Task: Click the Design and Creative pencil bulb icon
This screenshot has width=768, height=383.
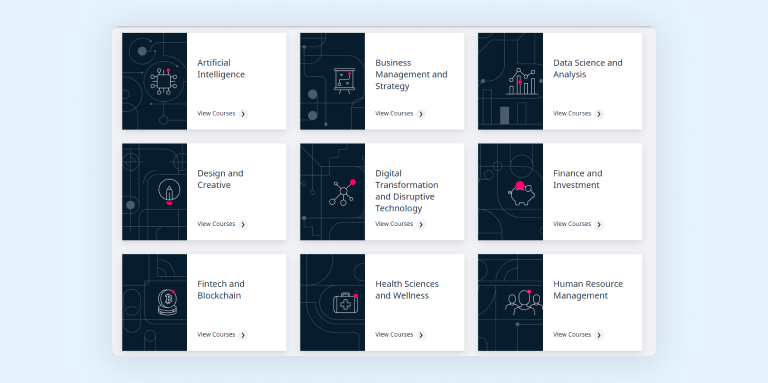Action: pyautogui.click(x=169, y=192)
